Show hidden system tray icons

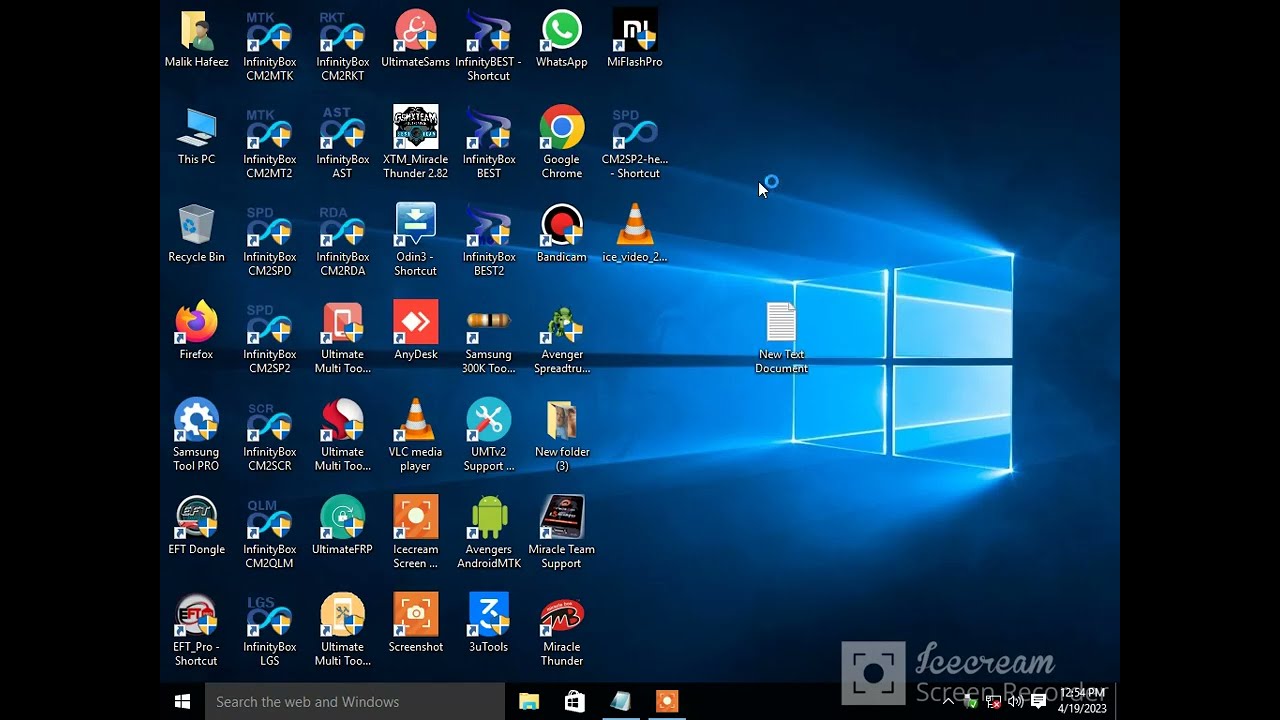click(x=949, y=702)
